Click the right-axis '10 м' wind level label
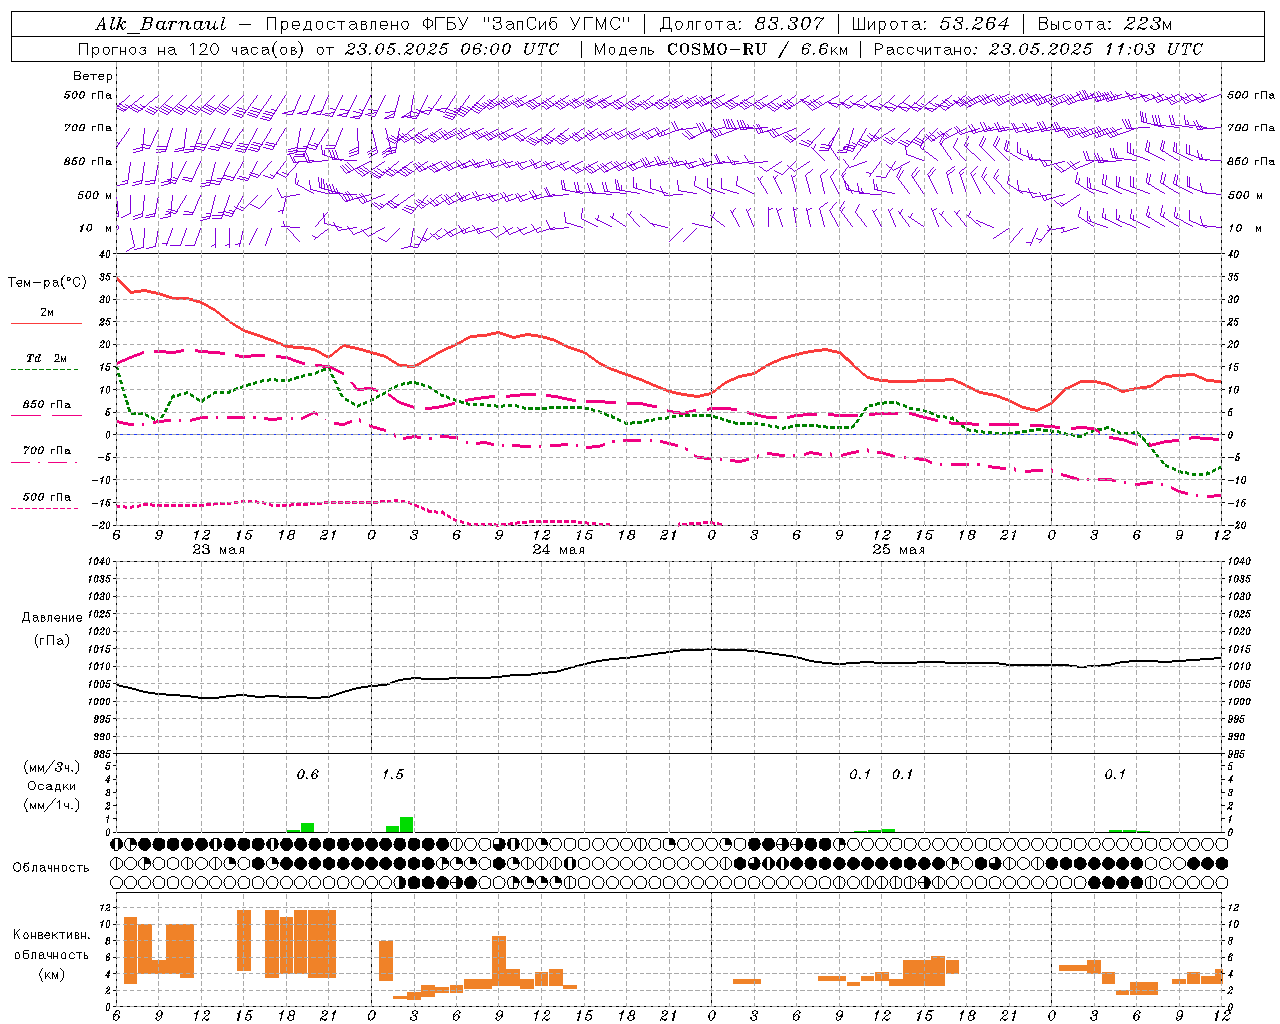The image size is (1280, 1024). pyautogui.click(x=1244, y=228)
